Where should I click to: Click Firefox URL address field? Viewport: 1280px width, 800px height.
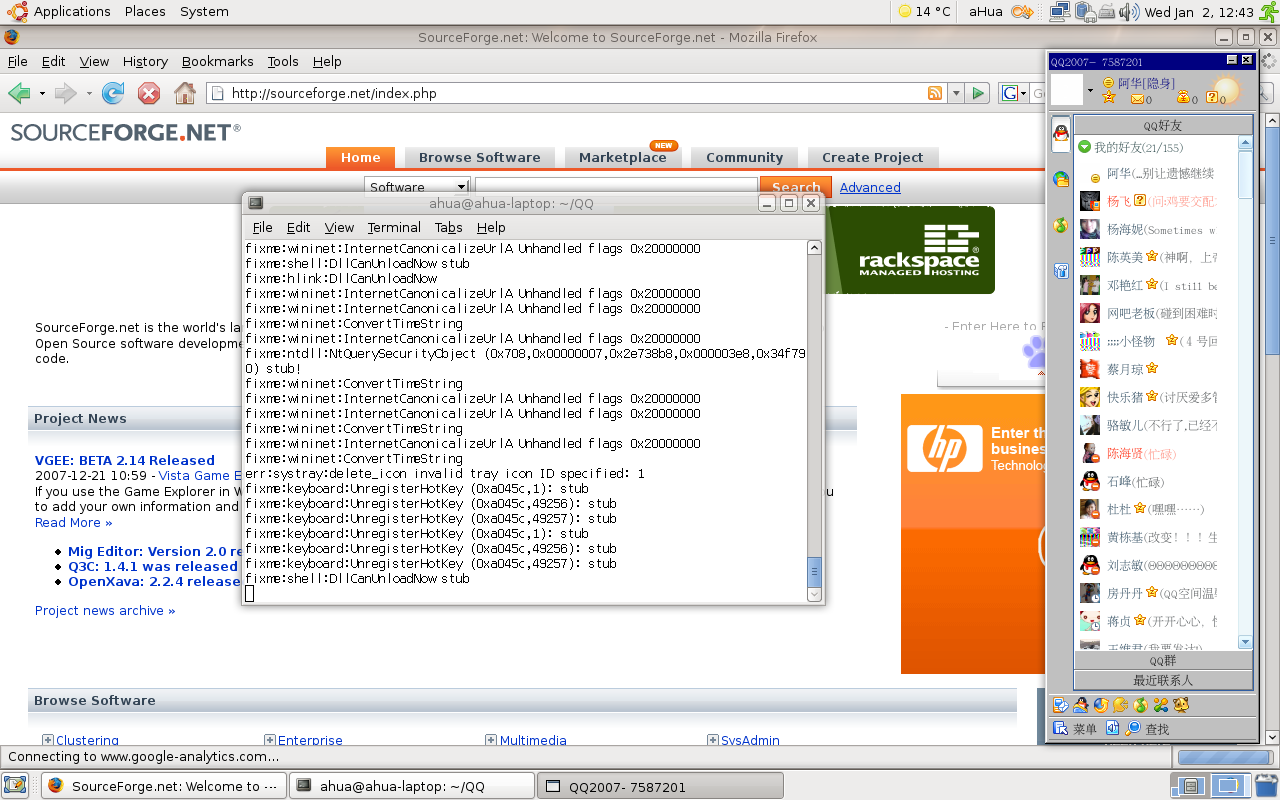[x=578, y=93]
